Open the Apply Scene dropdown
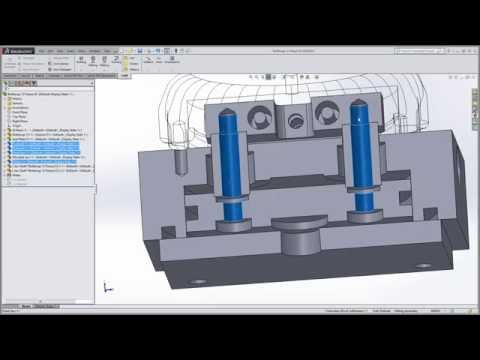Viewport: 480px width, 360px height. (x=308, y=77)
